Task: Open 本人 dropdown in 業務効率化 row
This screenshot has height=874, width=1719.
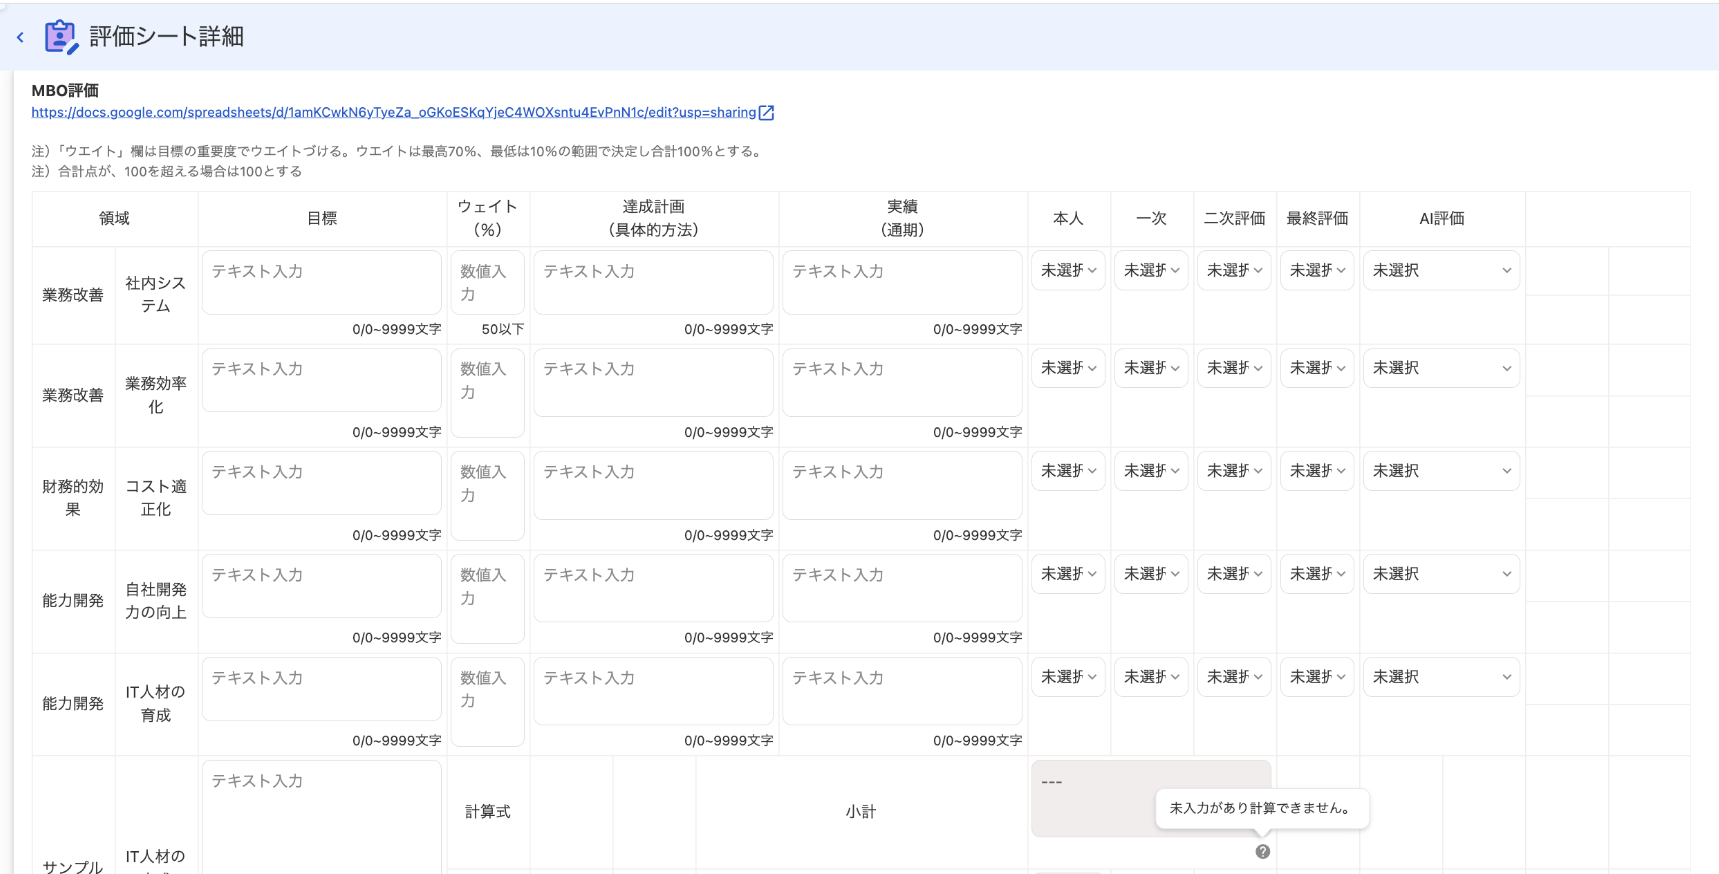Action: click(1068, 368)
